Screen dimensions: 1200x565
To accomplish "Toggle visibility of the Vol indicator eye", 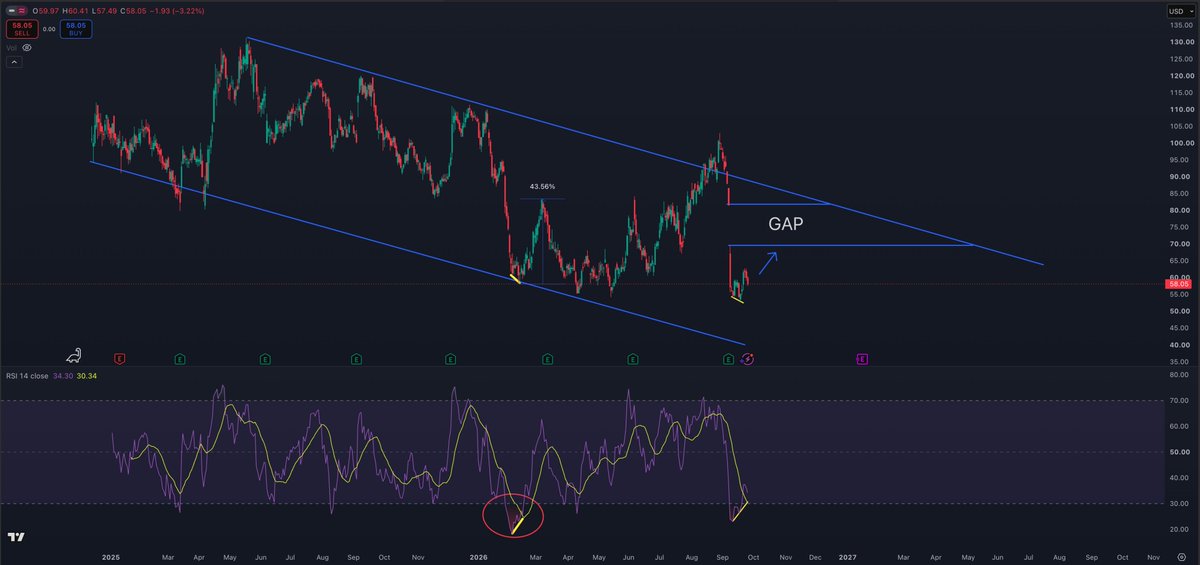I will point(27,48).
